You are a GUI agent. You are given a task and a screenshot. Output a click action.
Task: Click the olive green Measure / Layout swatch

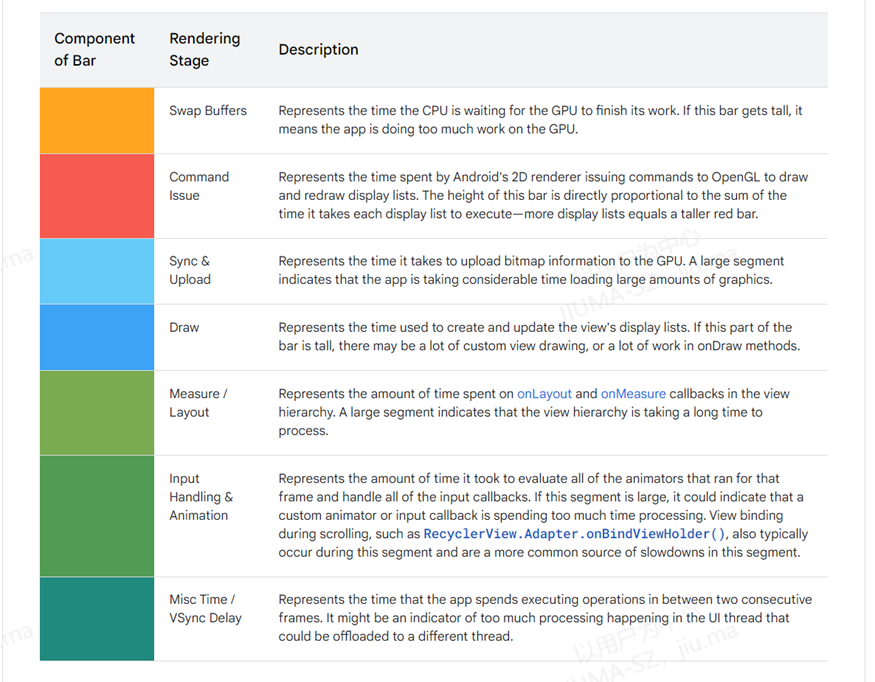point(97,413)
